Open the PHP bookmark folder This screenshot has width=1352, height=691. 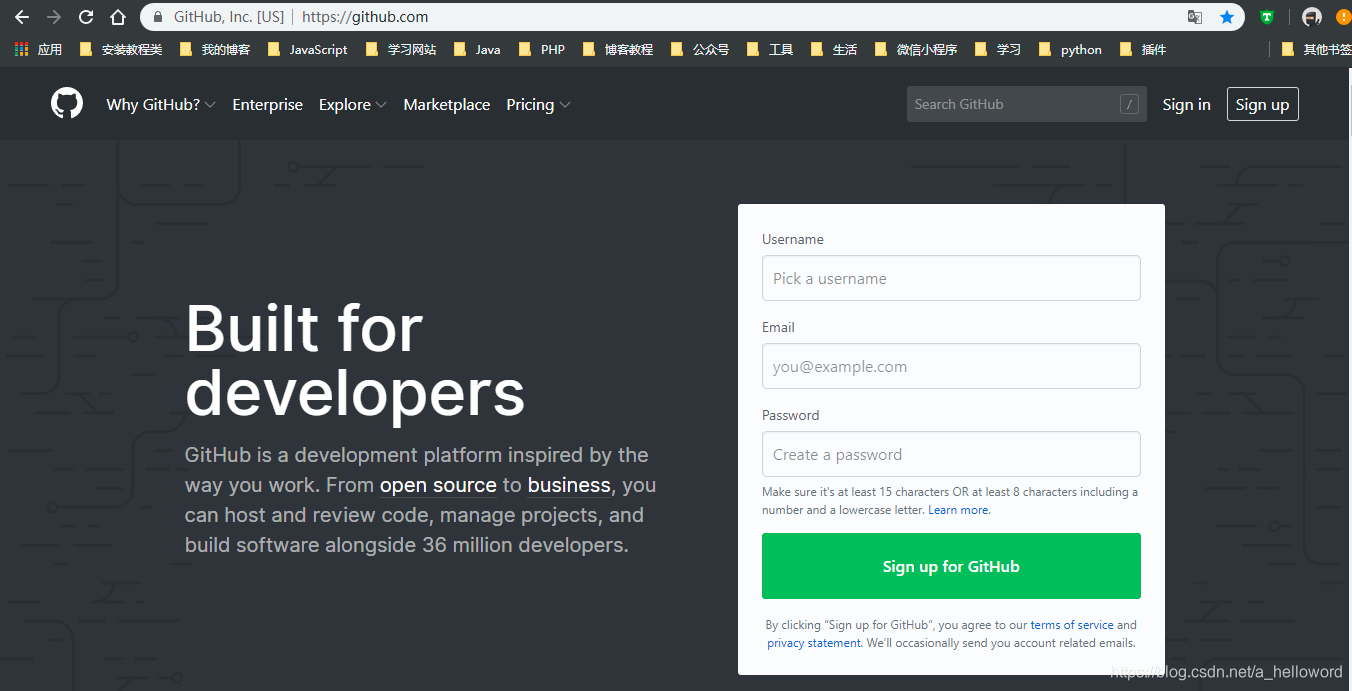pos(542,49)
